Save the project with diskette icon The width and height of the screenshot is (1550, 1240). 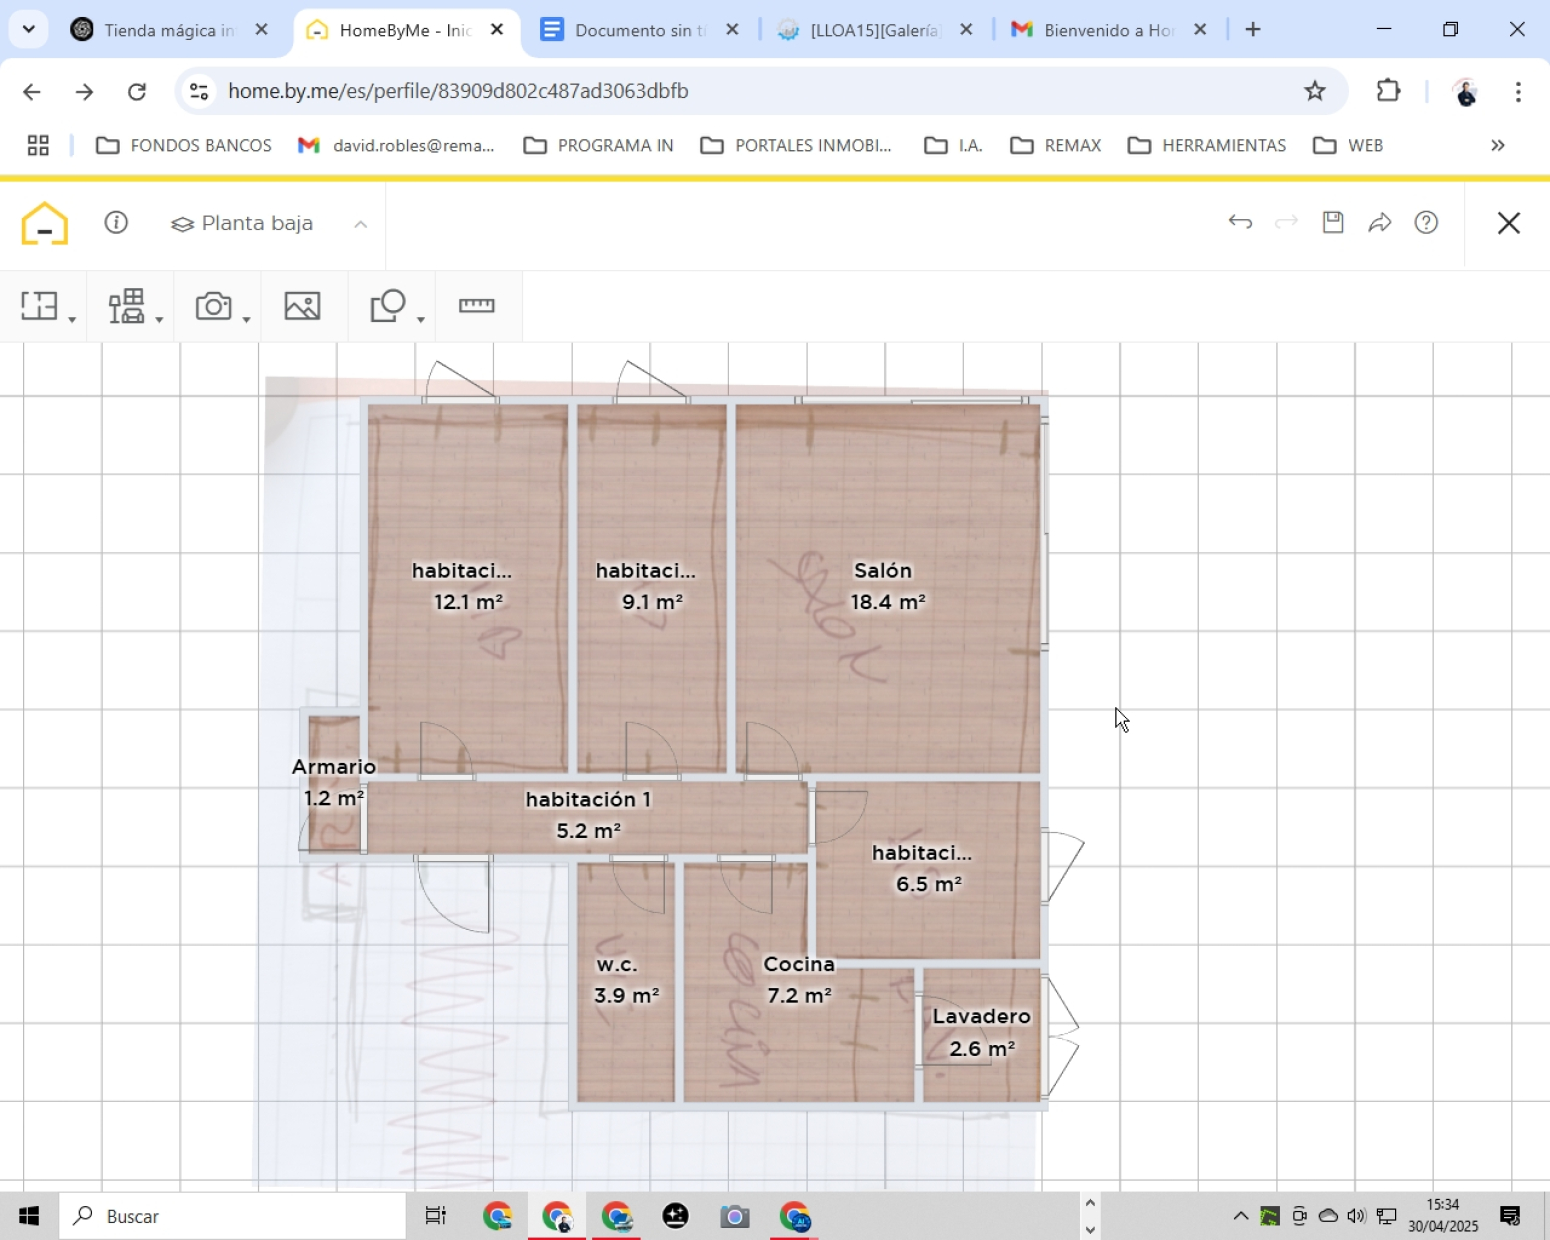1333,222
